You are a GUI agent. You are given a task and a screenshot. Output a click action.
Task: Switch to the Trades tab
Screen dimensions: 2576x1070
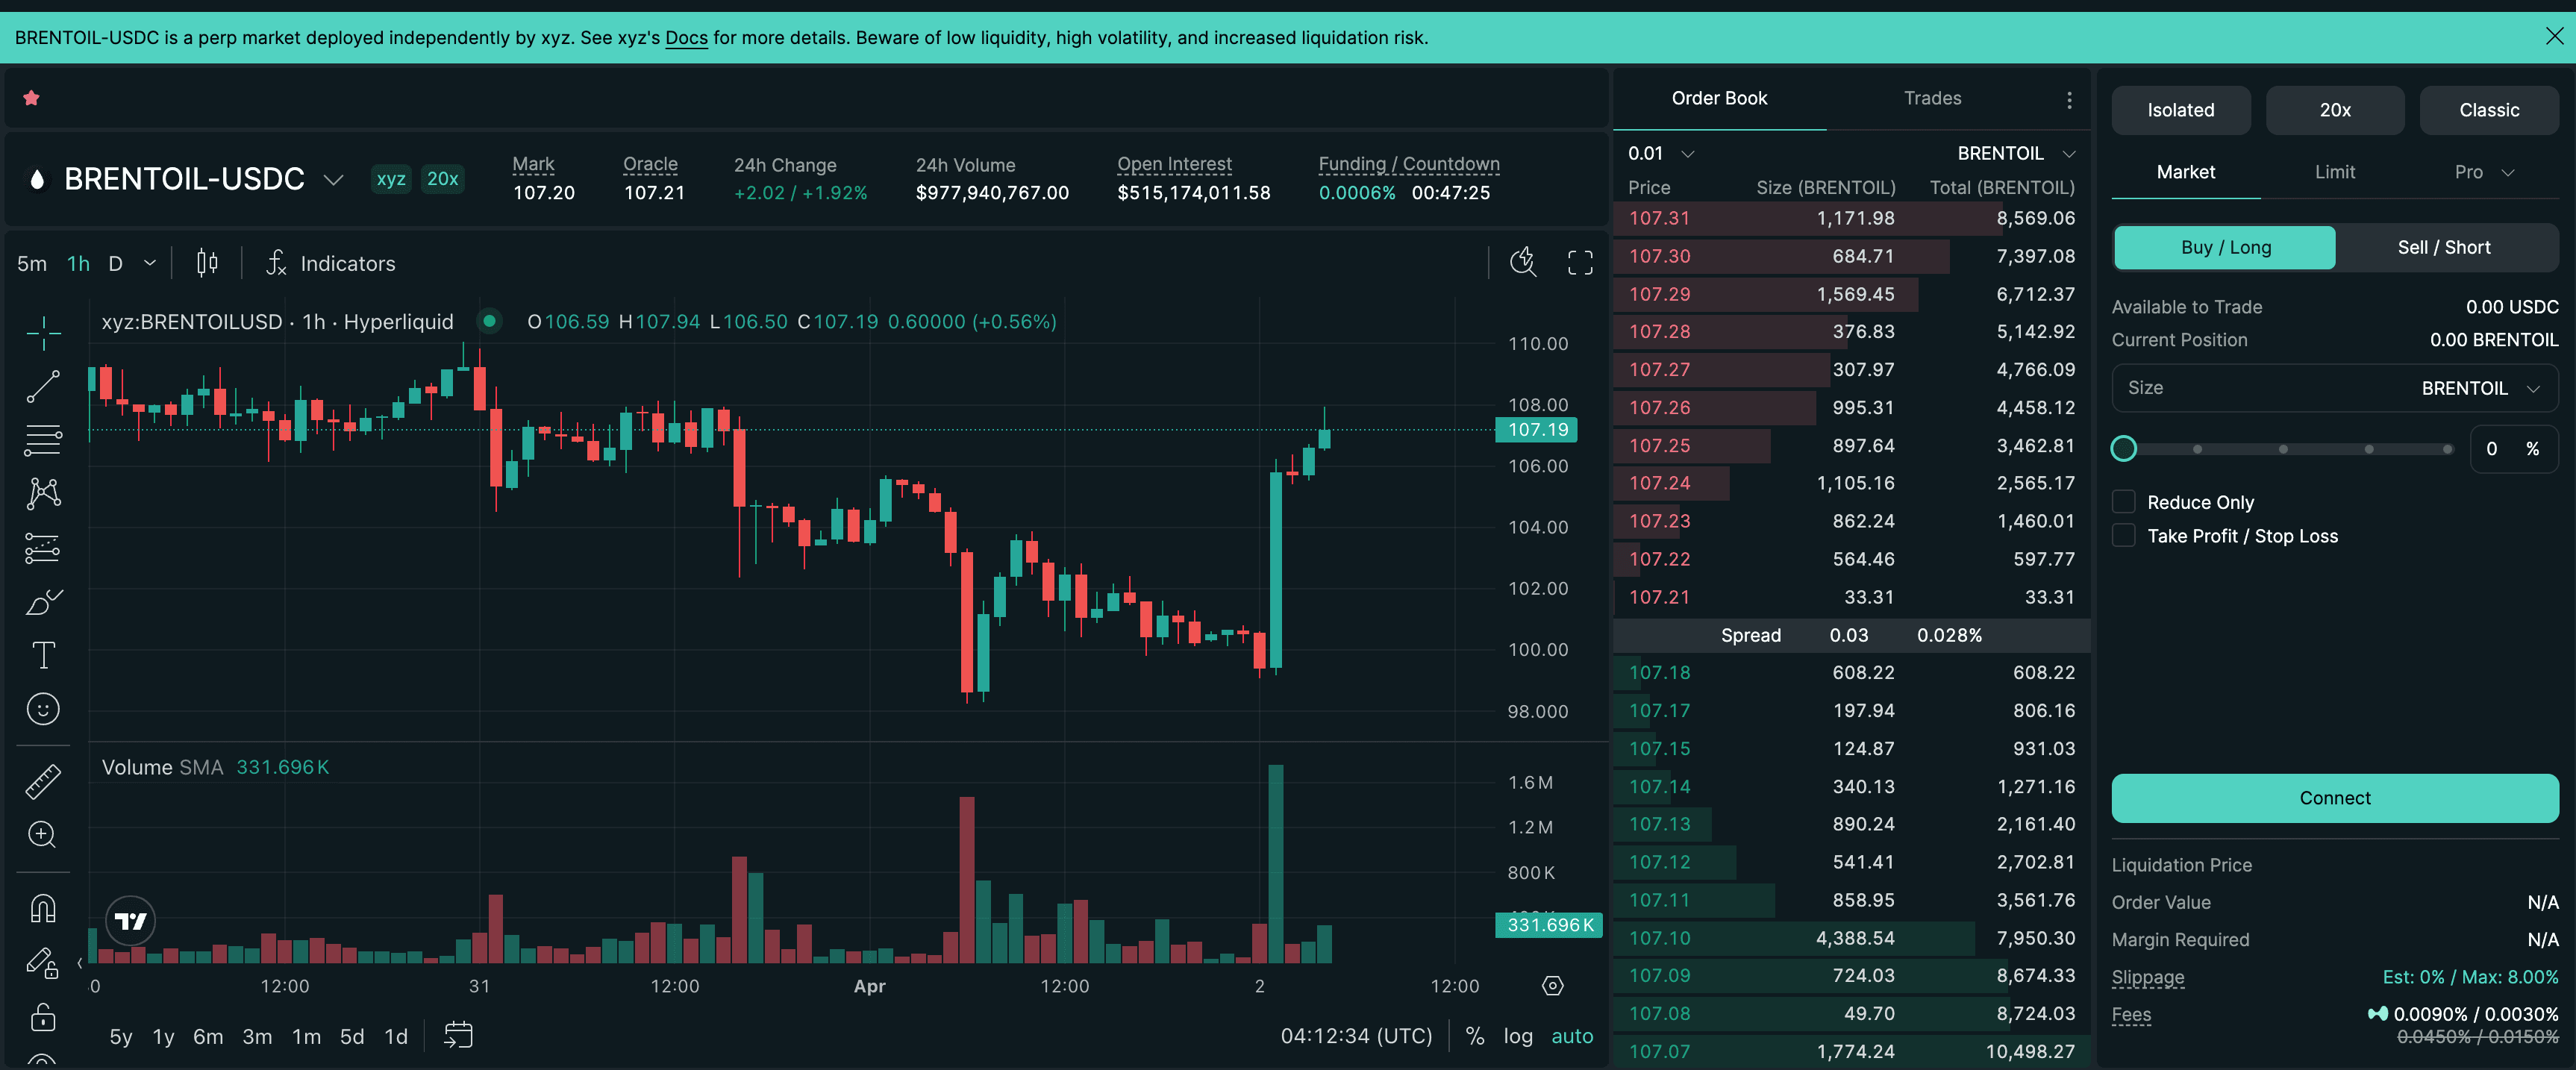1932,98
